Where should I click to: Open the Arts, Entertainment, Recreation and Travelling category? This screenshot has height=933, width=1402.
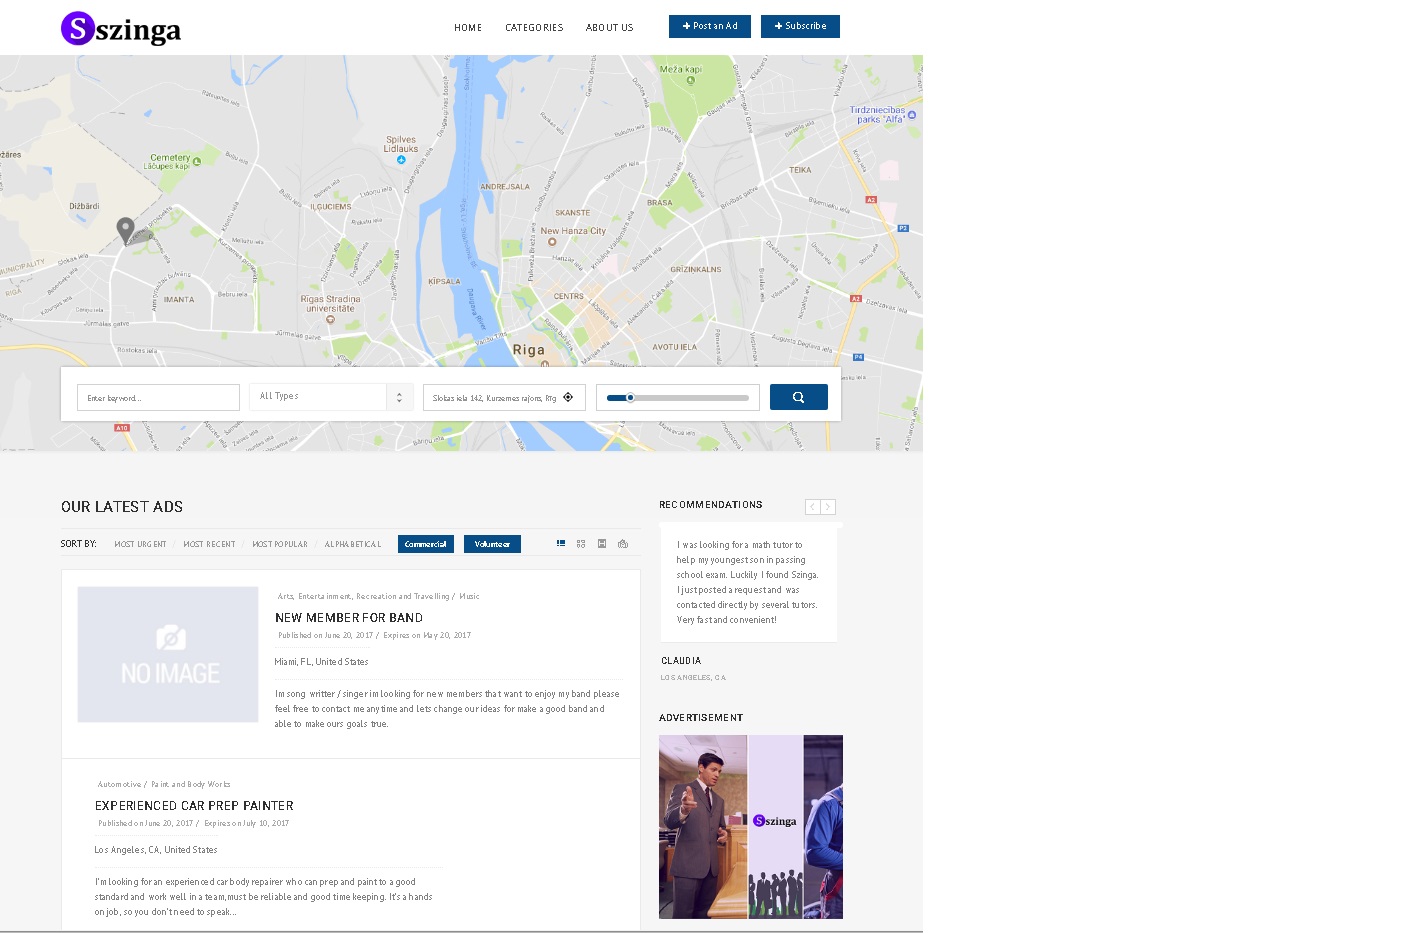363,596
